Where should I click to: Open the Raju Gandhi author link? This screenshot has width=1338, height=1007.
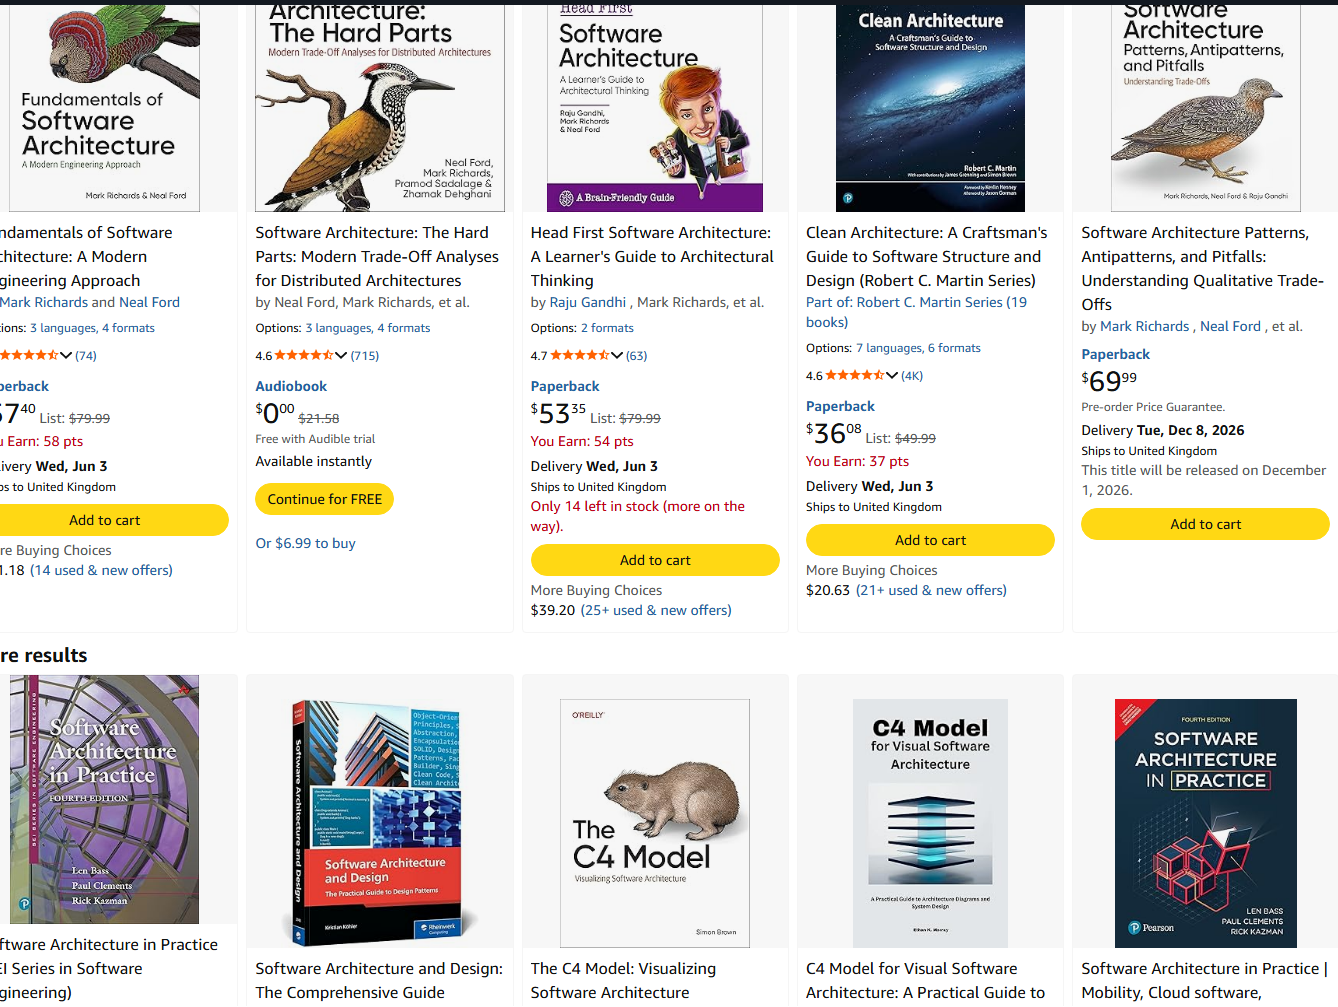coord(588,302)
